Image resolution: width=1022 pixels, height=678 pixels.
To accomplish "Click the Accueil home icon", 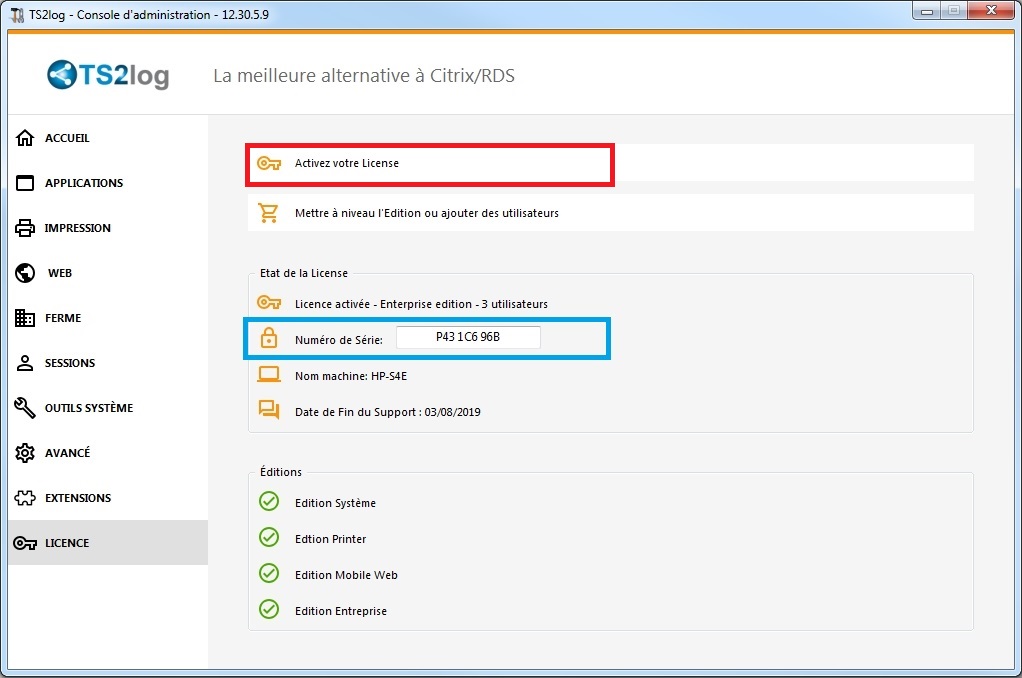I will click(25, 138).
